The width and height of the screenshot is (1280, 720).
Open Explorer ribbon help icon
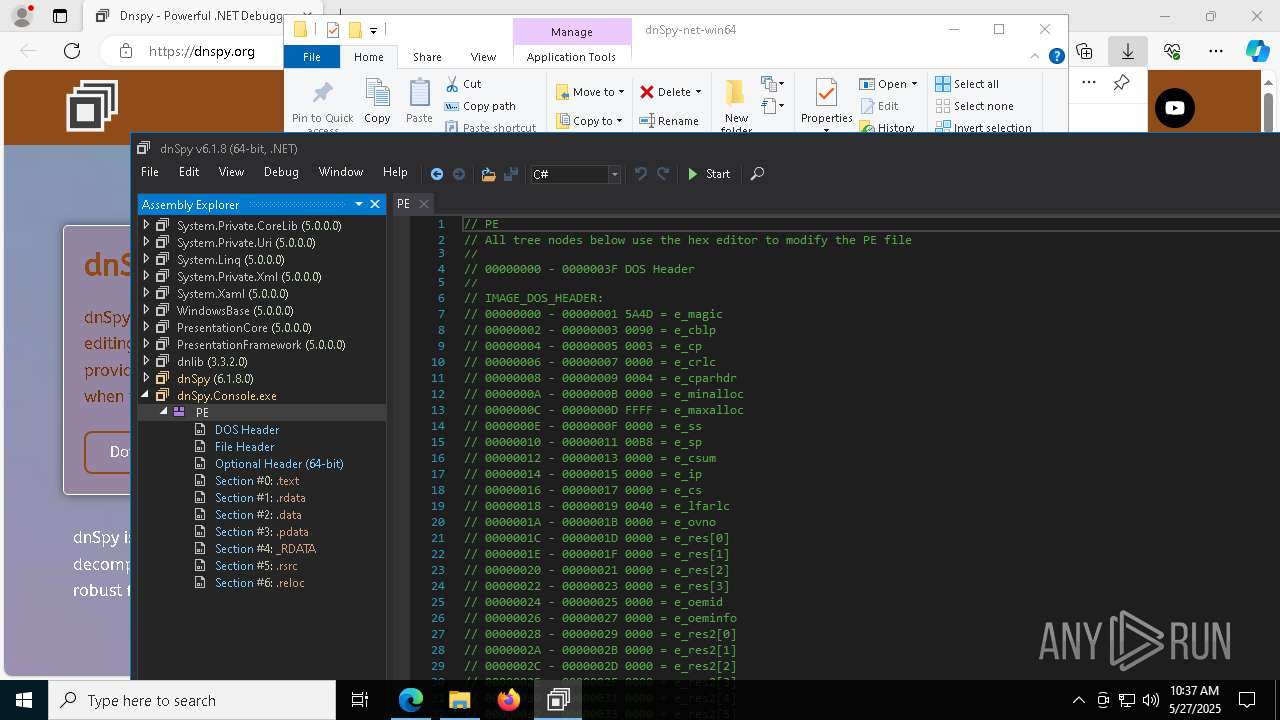coord(1056,57)
